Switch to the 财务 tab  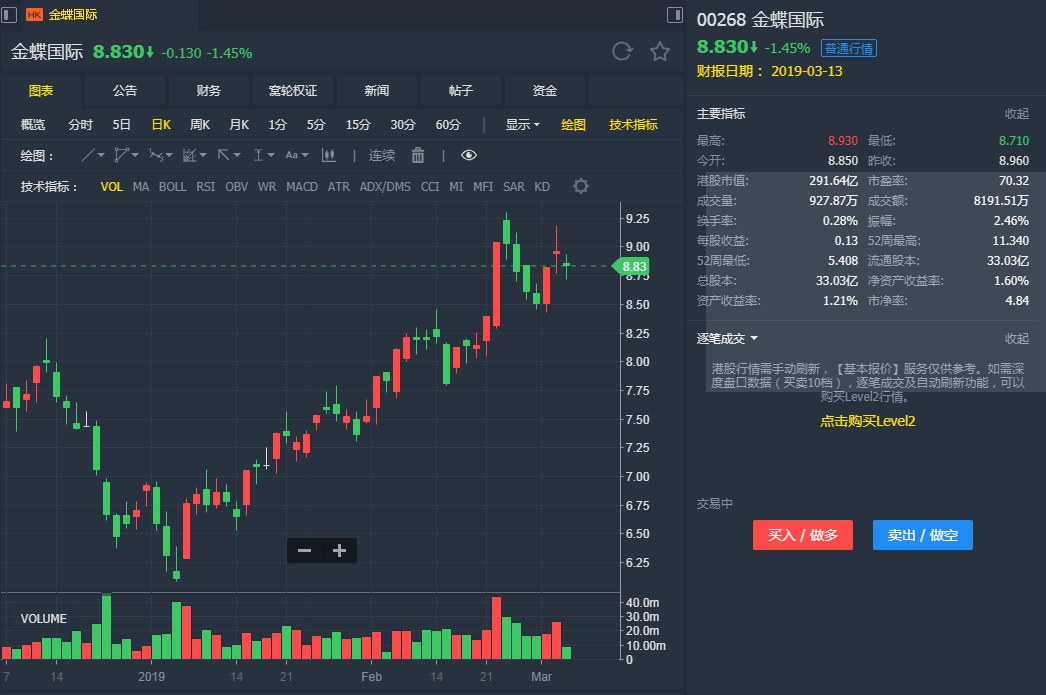click(x=209, y=90)
